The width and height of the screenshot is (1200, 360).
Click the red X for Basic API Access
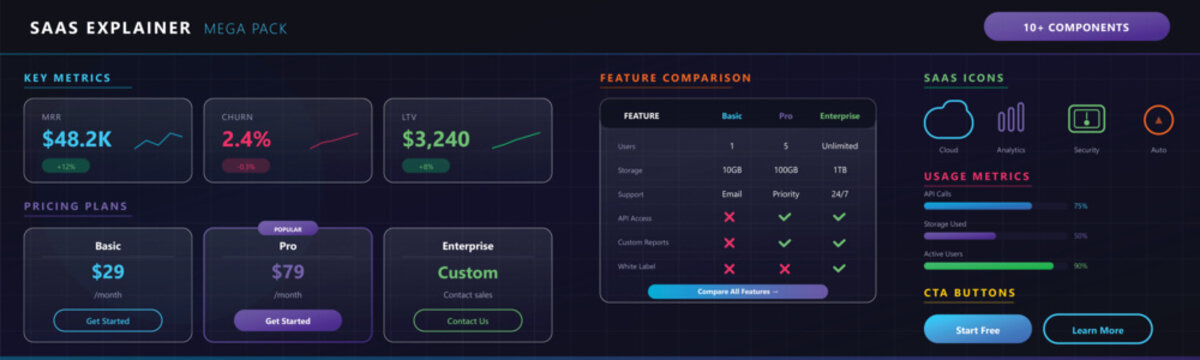[729, 217]
